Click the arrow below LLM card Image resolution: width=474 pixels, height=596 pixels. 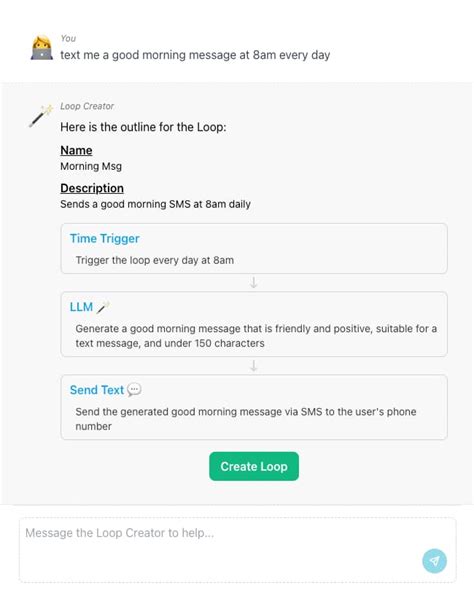click(254, 366)
